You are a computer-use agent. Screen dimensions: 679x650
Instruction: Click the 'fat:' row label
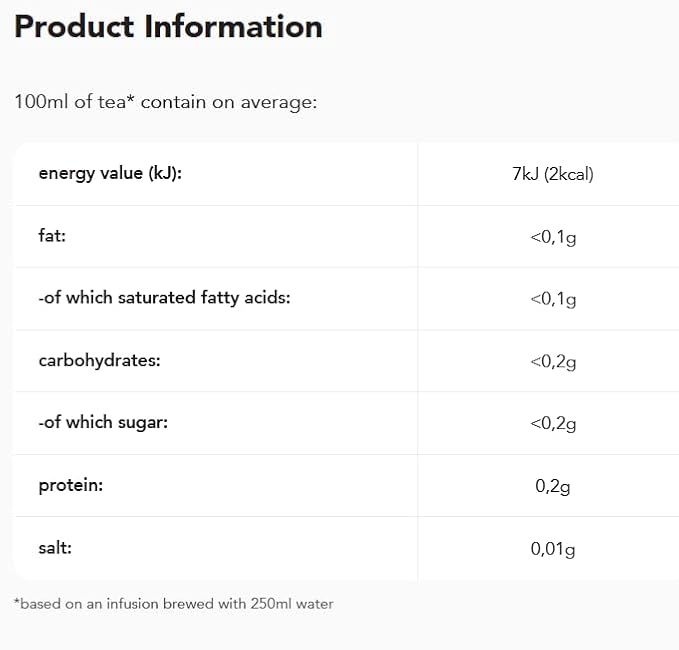(x=52, y=236)
